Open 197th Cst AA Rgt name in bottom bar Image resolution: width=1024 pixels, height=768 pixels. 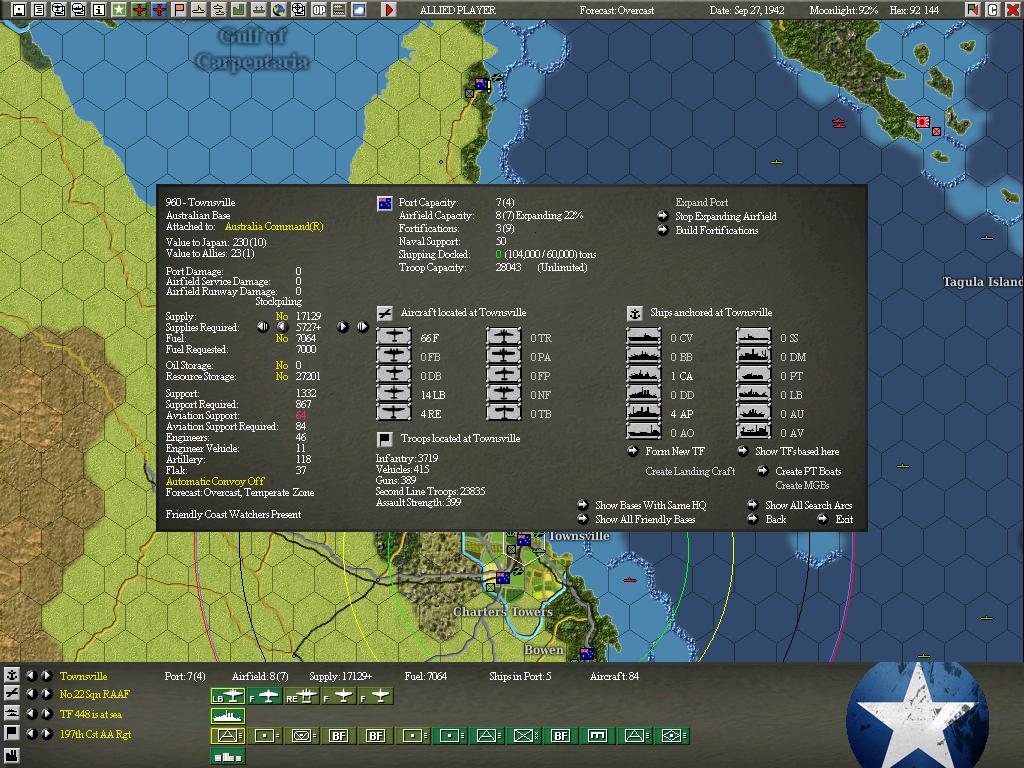pyautogui.click(x=95, y=734)
